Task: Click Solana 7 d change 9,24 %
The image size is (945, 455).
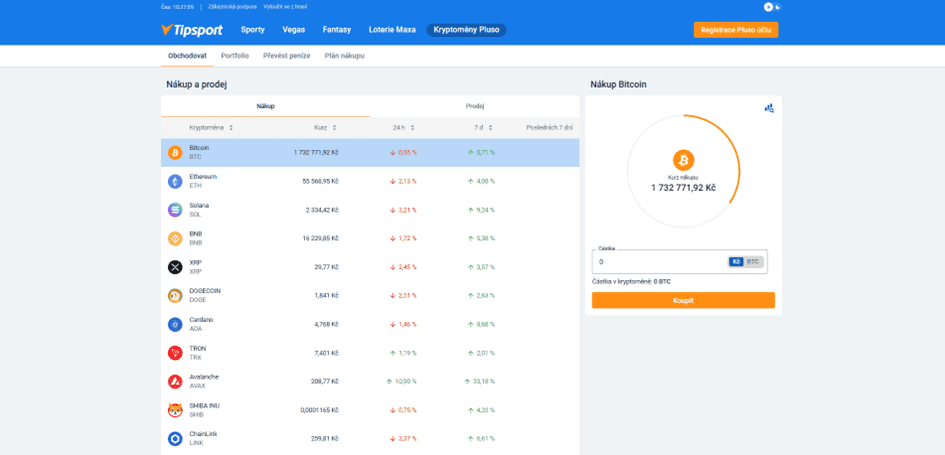Action: (481, 210)
